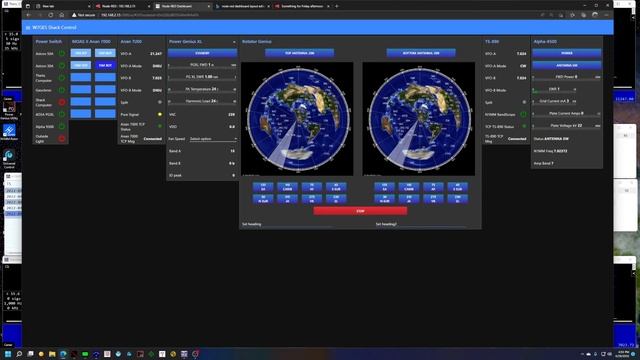The width and height of the screenshot is (640, 360).
Task: Click the Power Switch panel title
Action: 49,42
